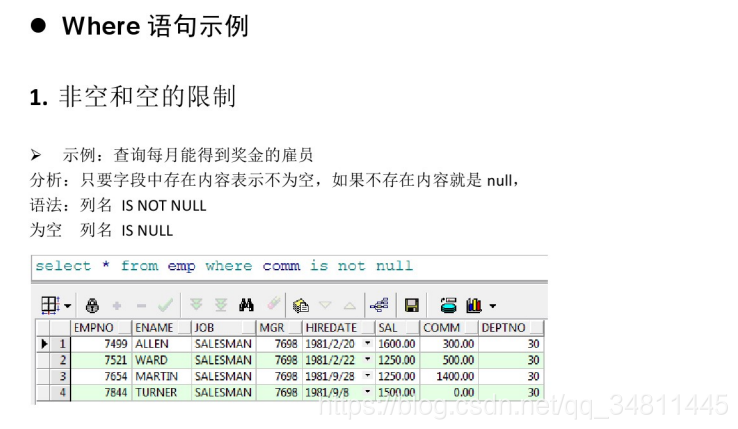Click the WARD name cell
Image resolution: width=738 pixels, height=429 pixels.
pos(161,360)
